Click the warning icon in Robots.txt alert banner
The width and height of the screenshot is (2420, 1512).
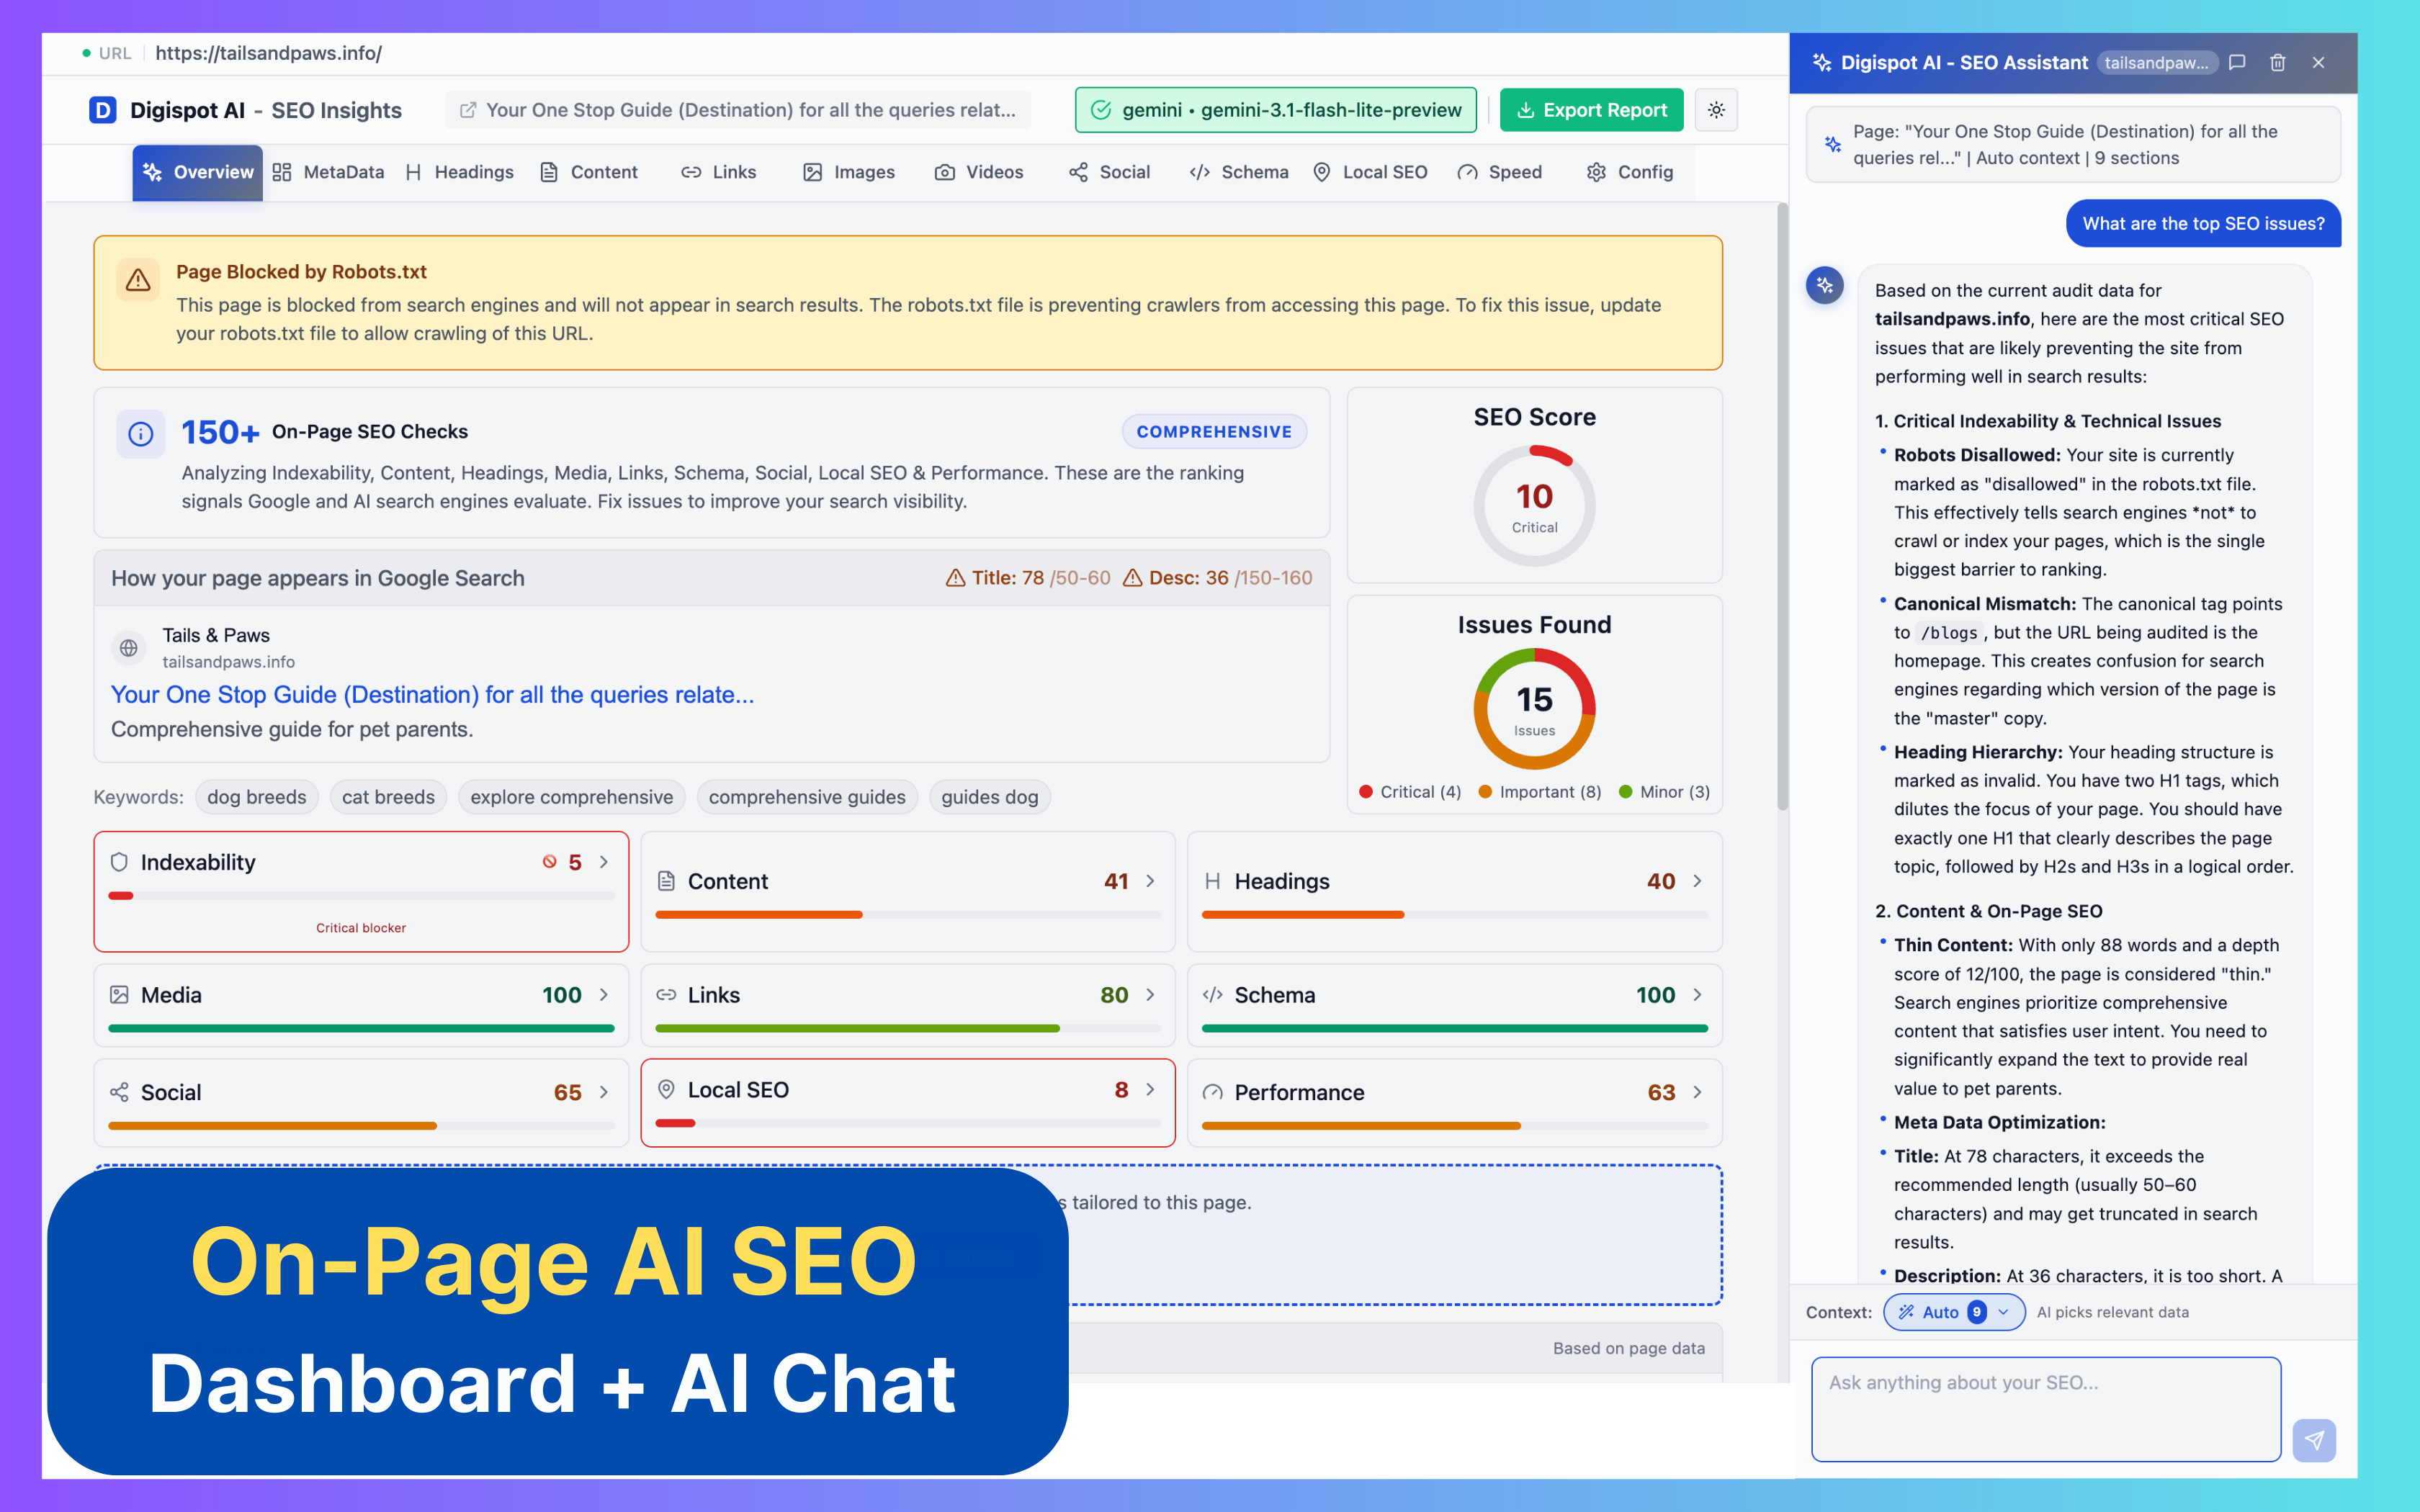139,281
